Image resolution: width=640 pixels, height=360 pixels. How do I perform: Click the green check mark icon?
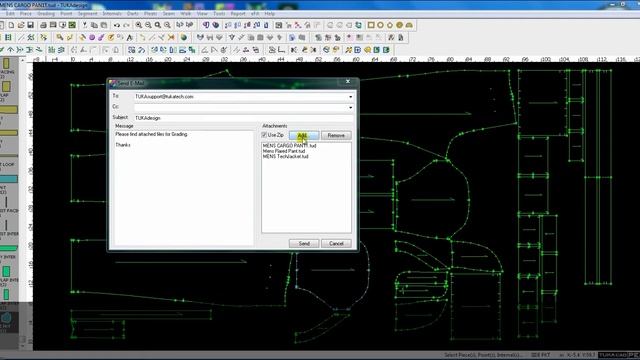[x=2, y=50]
